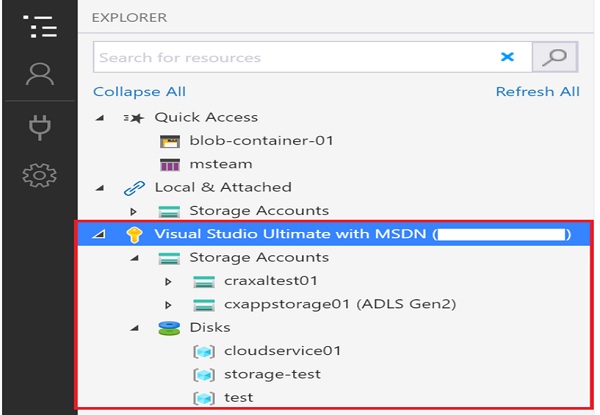Open the Account management person icon
Image resolution: width=600 pixels, height=415 pixels.
click(38, 75)
